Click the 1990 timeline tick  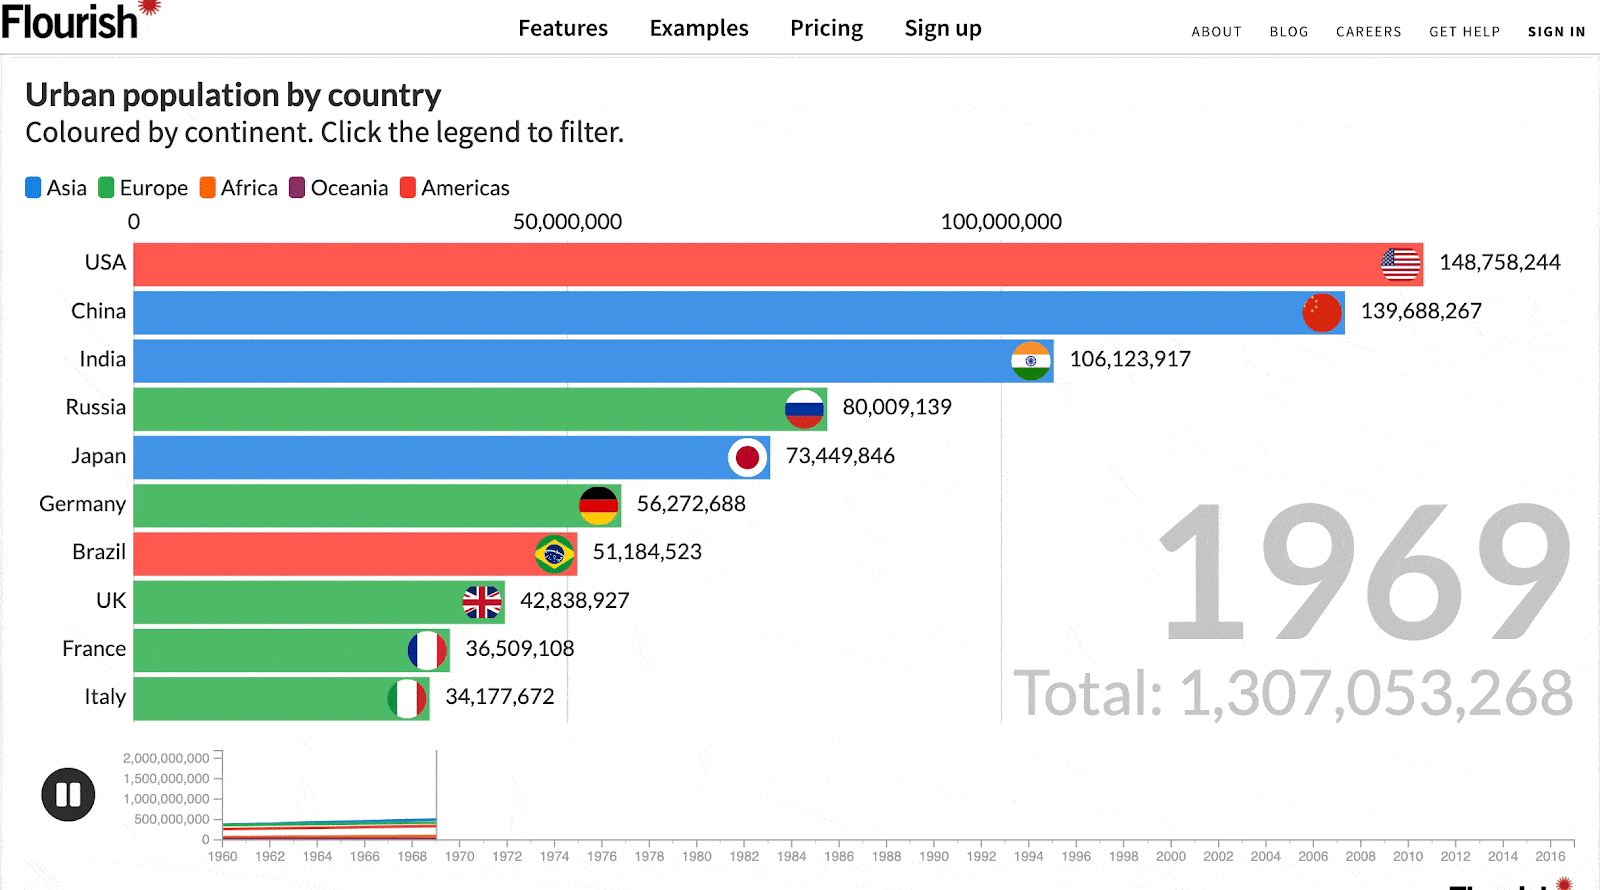(934, 856)
